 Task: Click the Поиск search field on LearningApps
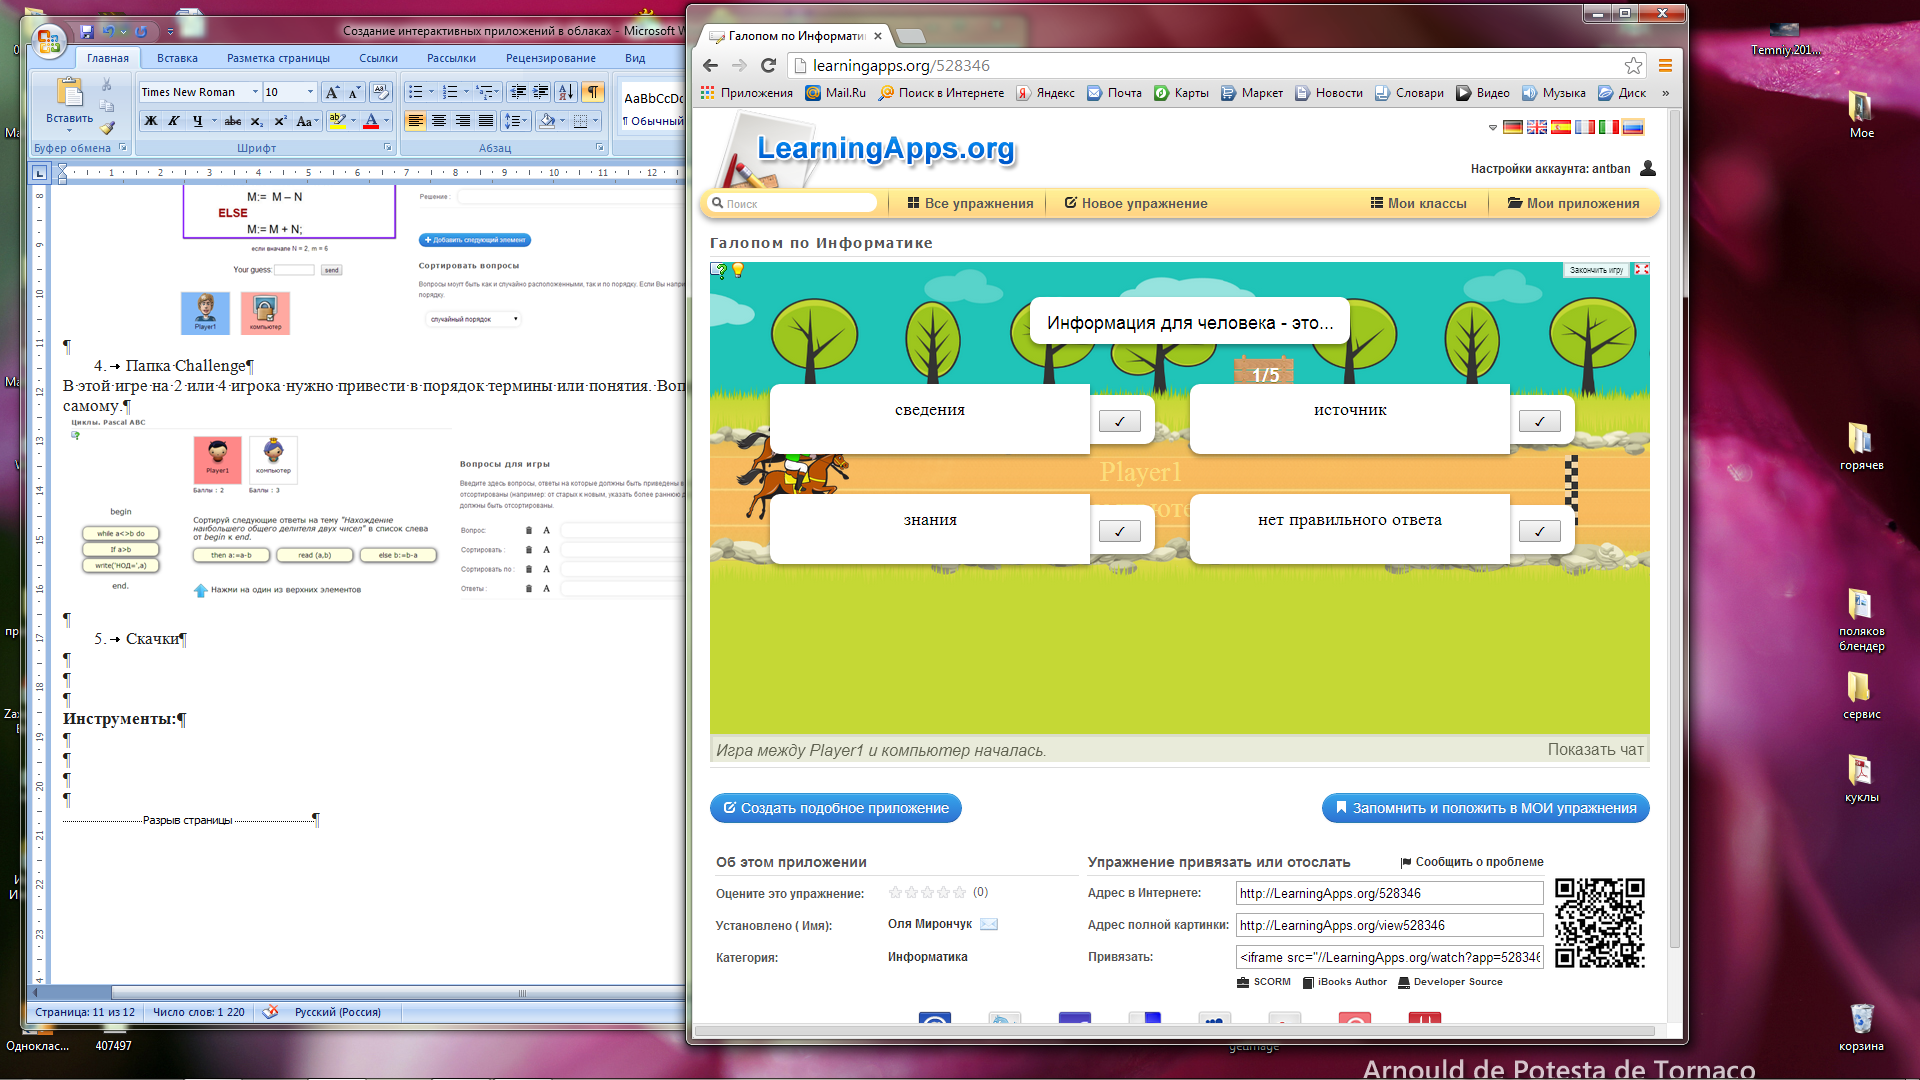(792, 203)
